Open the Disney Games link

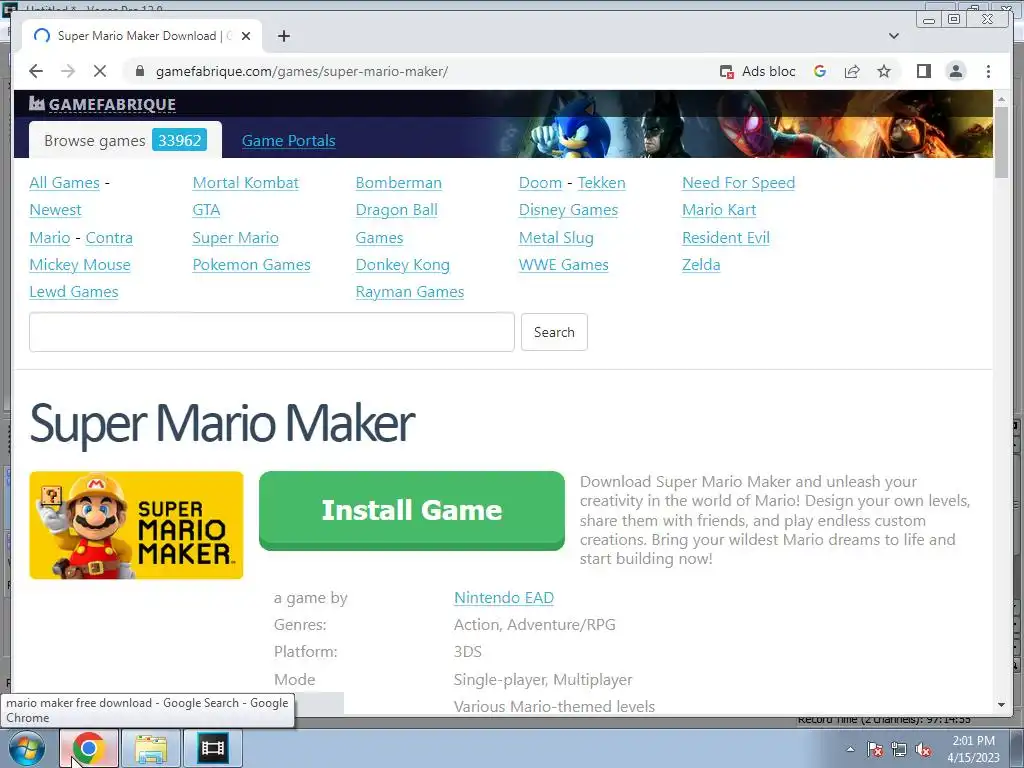[568, 210]
